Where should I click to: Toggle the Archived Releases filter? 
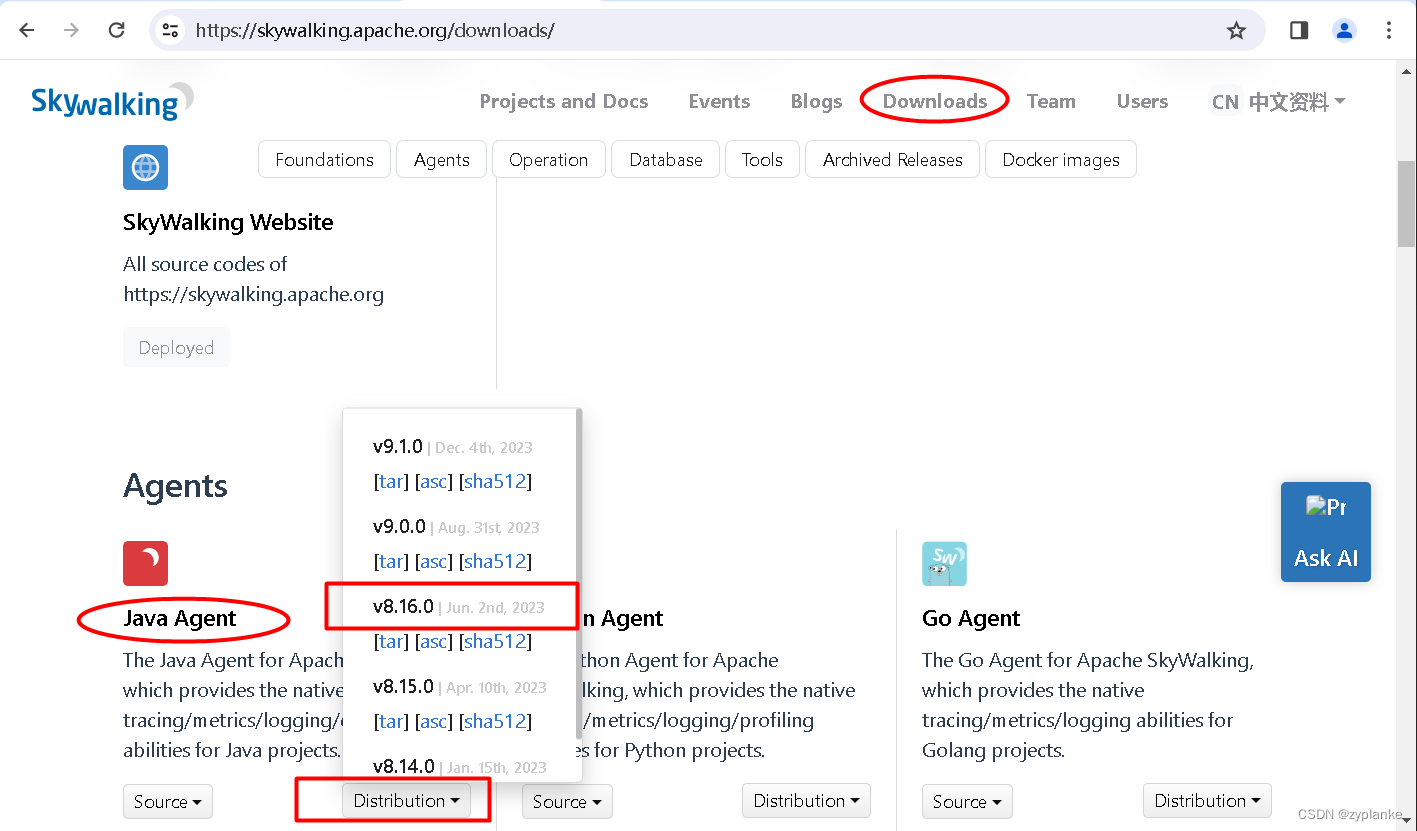(892, 159)
